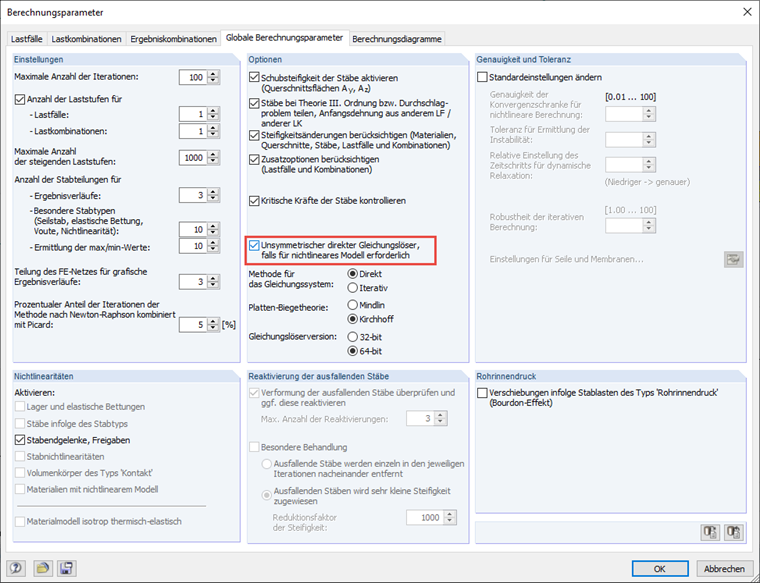Close the Berechnungsparameter dialog with X
The width and height of the screenshot is (760, 583).
pos(747,12)
